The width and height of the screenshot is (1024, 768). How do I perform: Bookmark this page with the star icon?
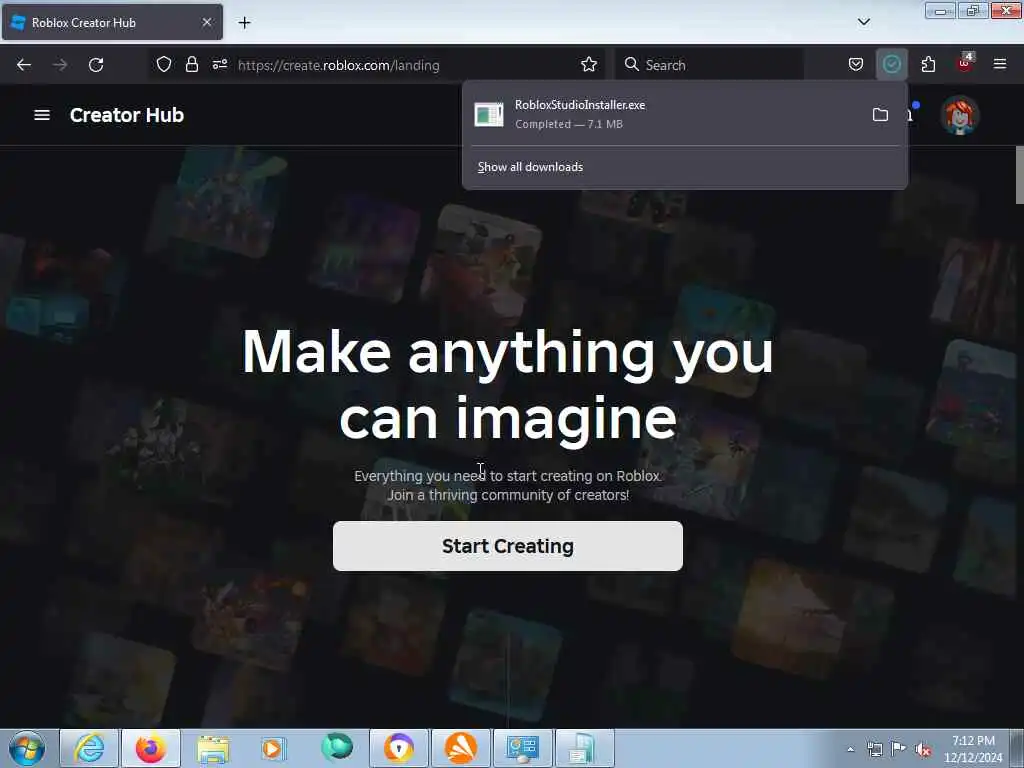588,65
